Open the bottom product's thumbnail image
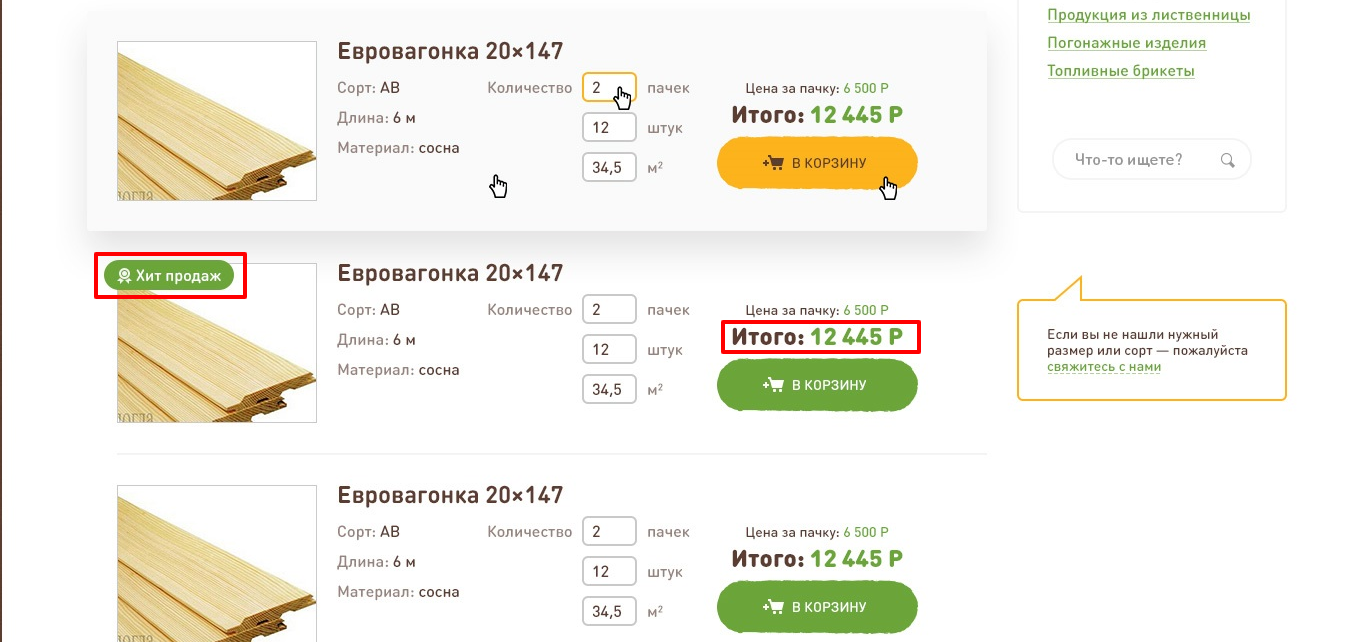Screen dimensions: 1349x642 (x=217, y=563)
